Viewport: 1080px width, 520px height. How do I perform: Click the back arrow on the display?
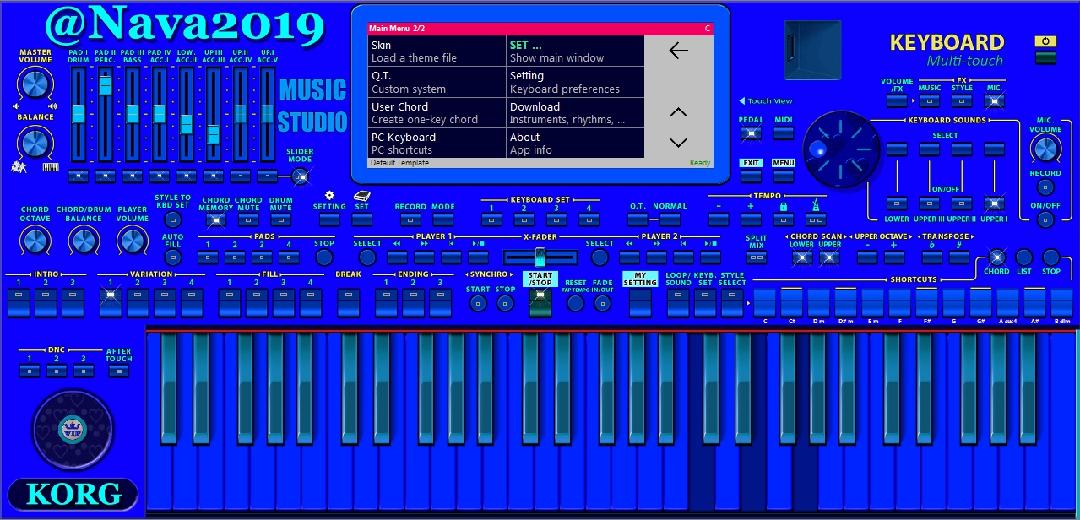(x=678, y=51)
